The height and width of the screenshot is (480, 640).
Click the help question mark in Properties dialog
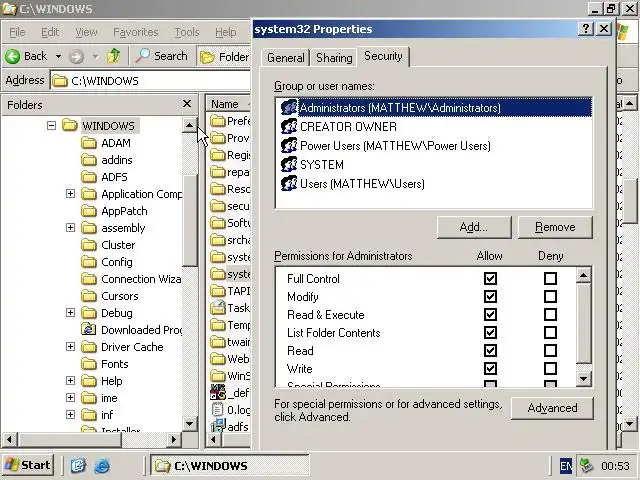point(586,29)
